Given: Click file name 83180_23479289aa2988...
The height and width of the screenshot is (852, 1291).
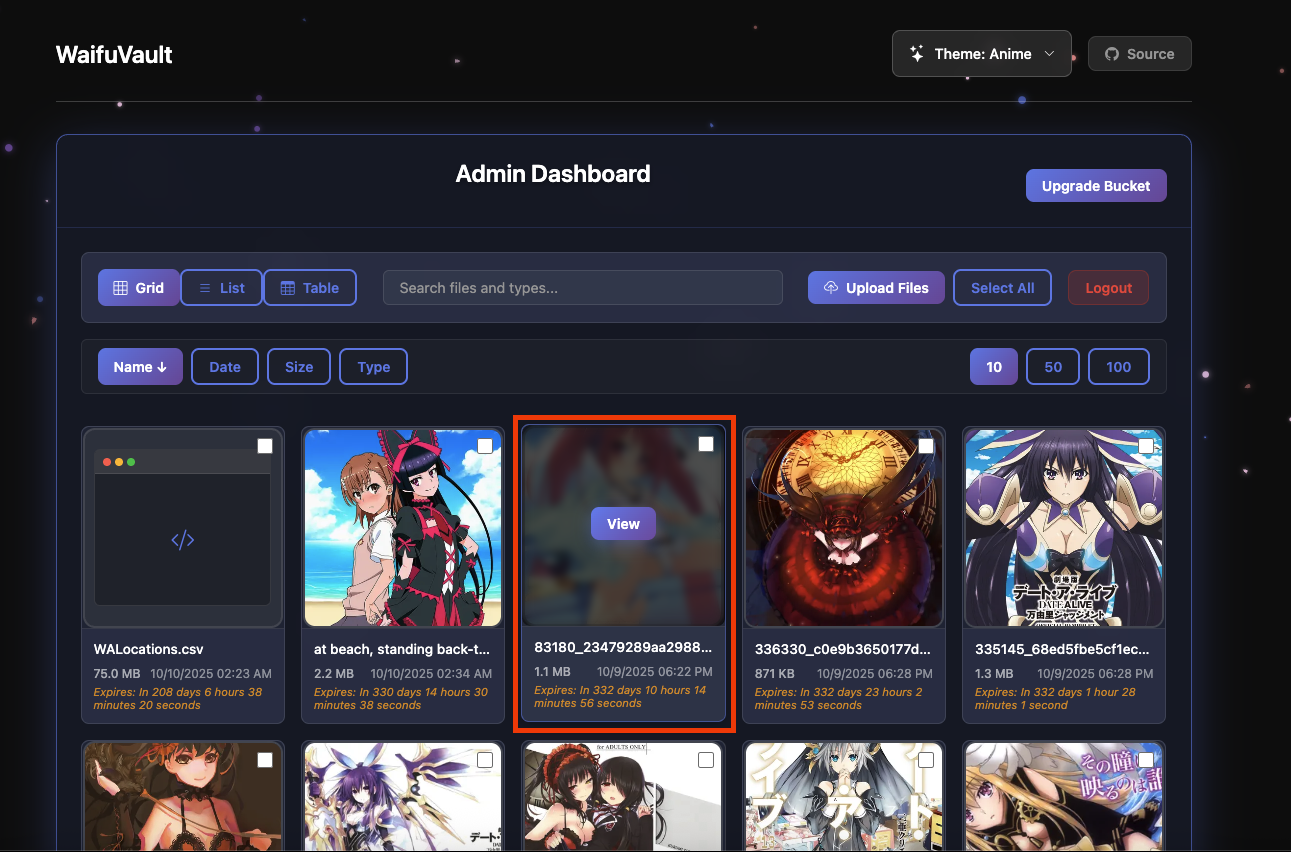Looking at the screenshot, I should pyautogui.click(x=623, y=647).
